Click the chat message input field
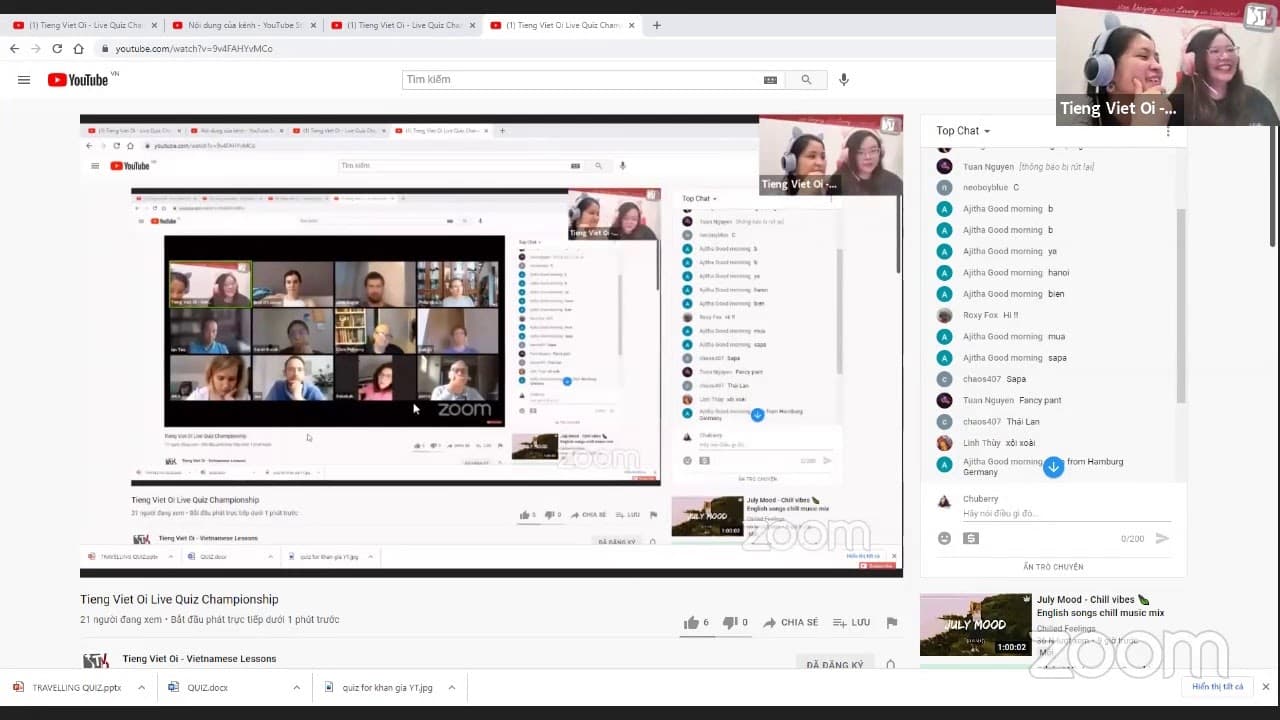Viewport: 1280px width, 720px height. 1066,514
